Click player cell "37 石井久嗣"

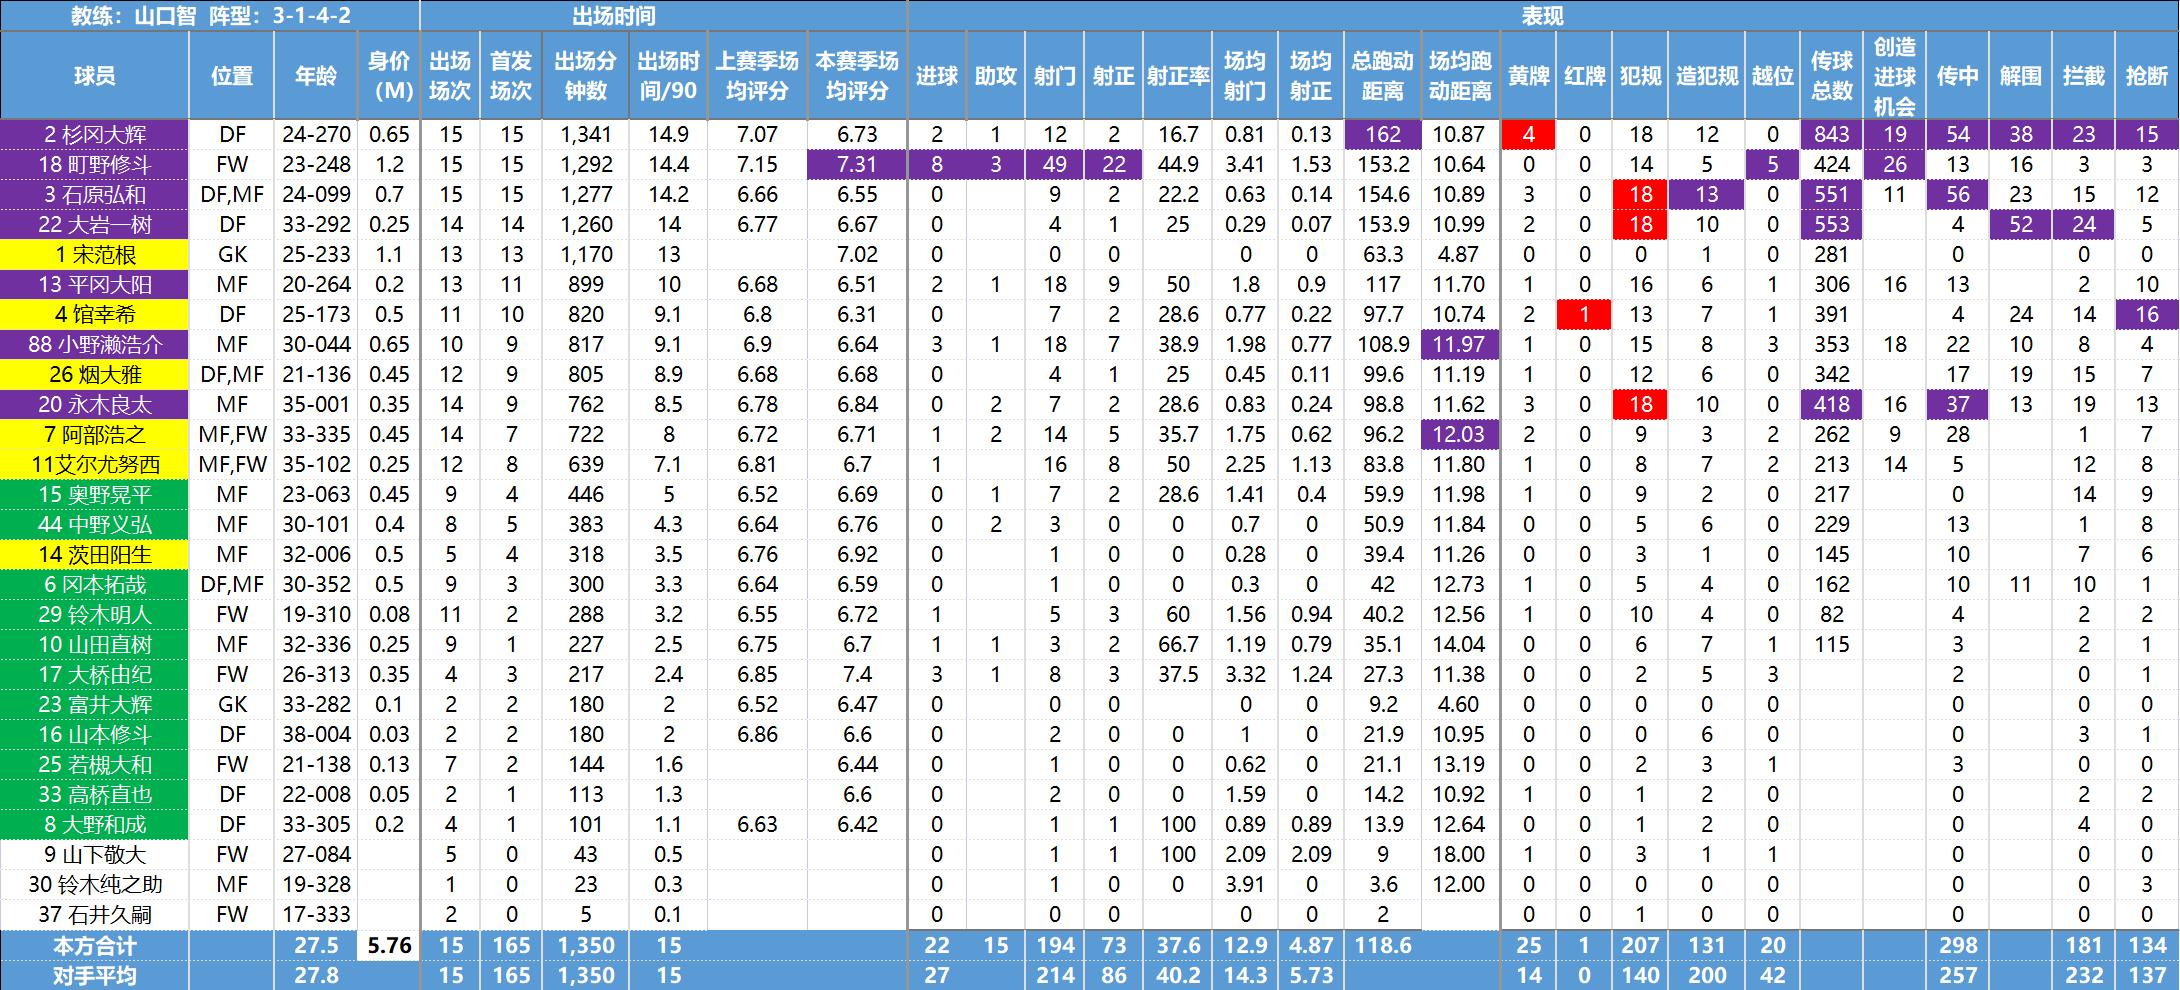[x=95, y=914]
